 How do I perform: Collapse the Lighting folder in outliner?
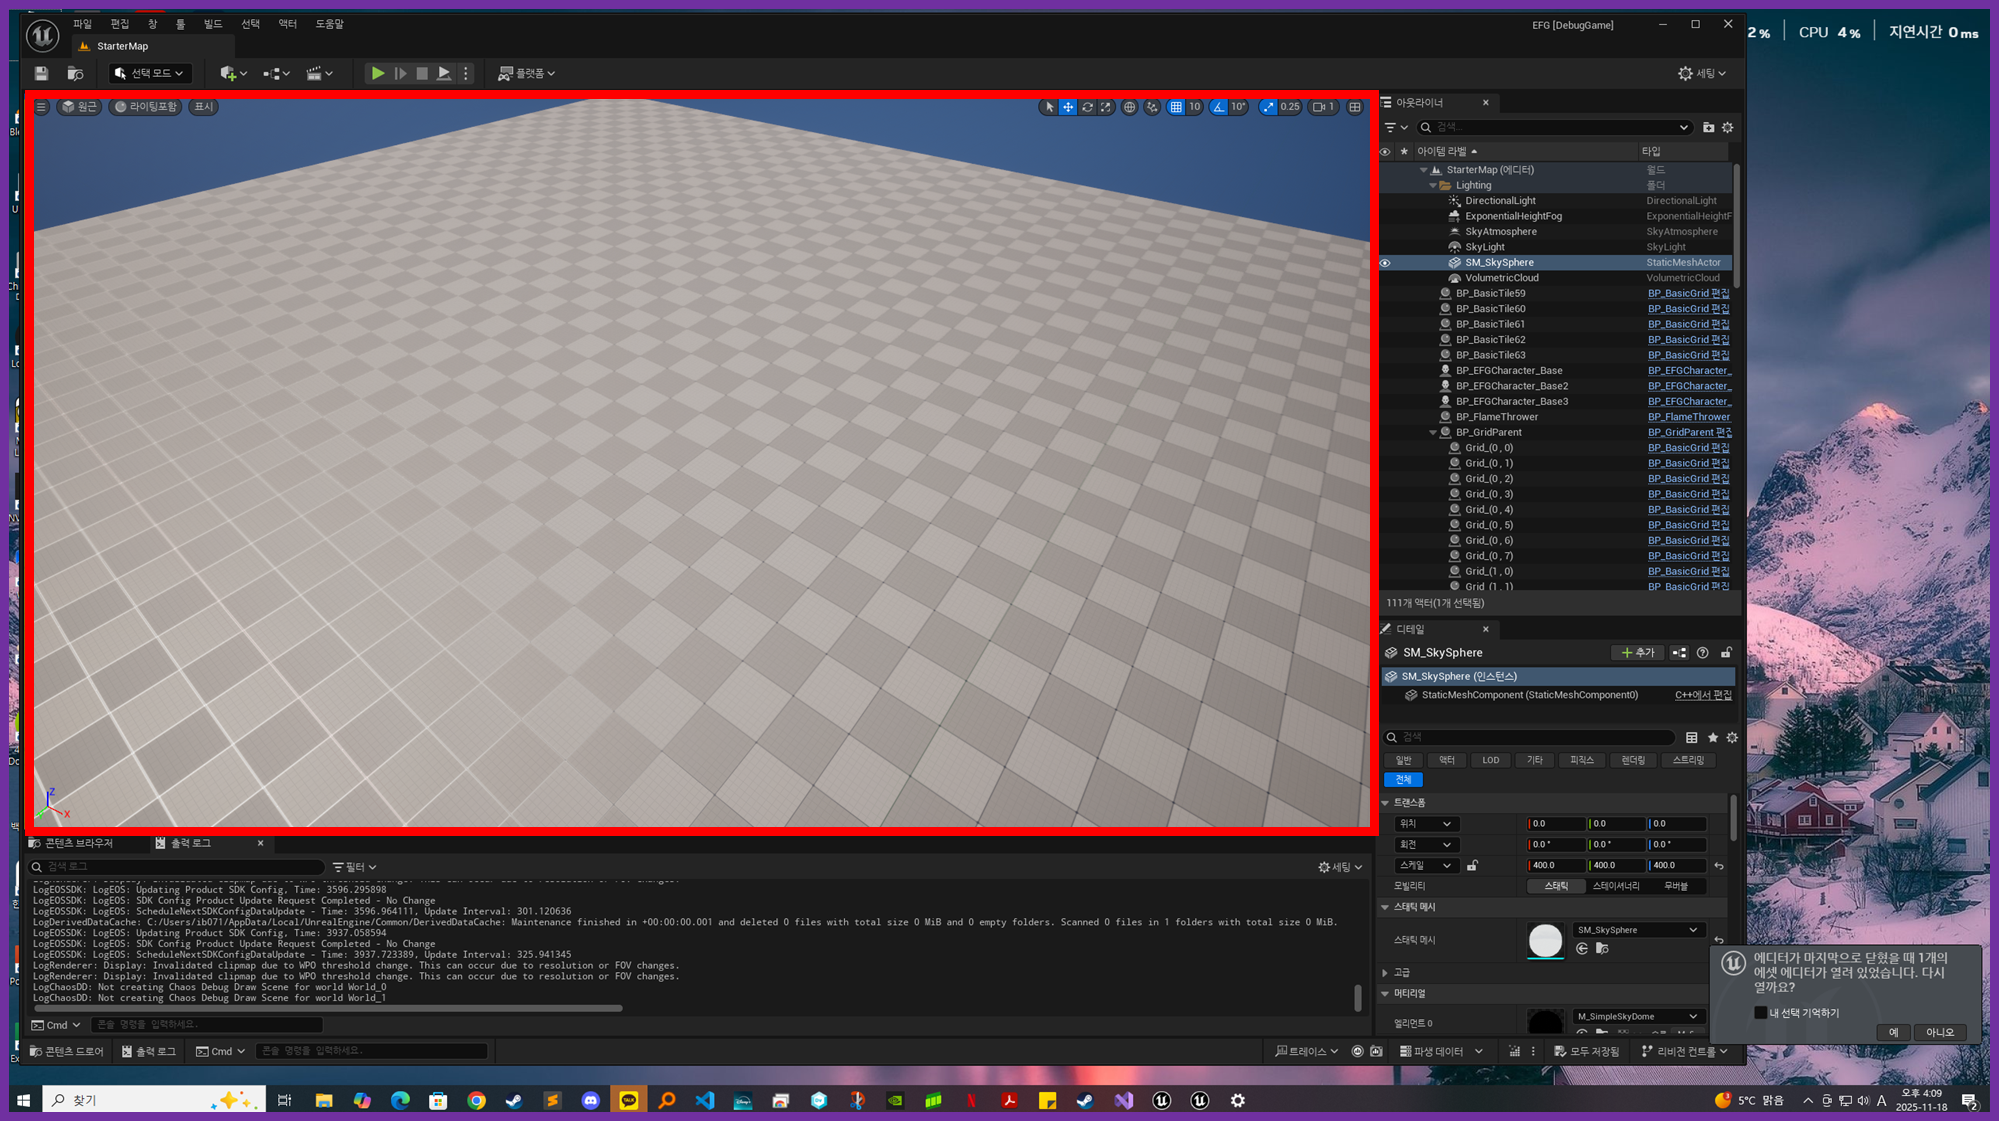[1433, 186]
